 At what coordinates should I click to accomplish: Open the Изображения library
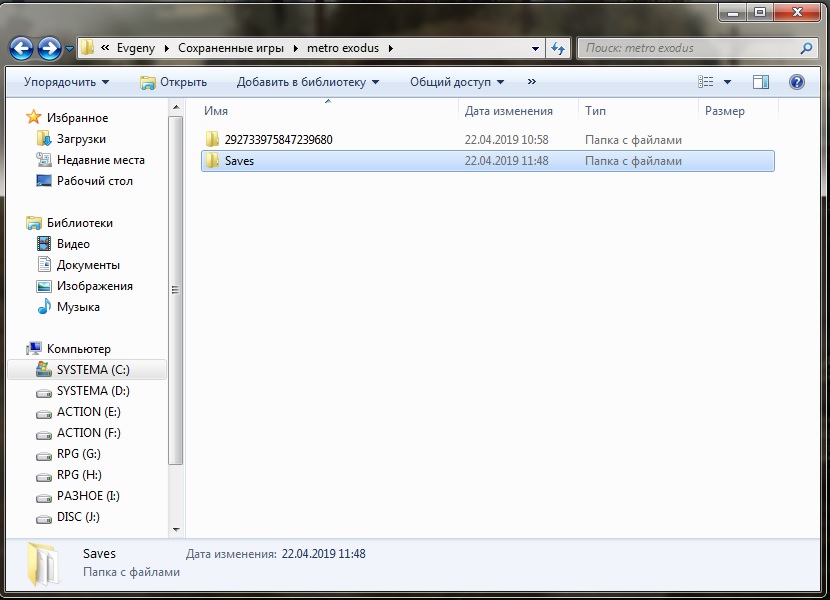95,286
